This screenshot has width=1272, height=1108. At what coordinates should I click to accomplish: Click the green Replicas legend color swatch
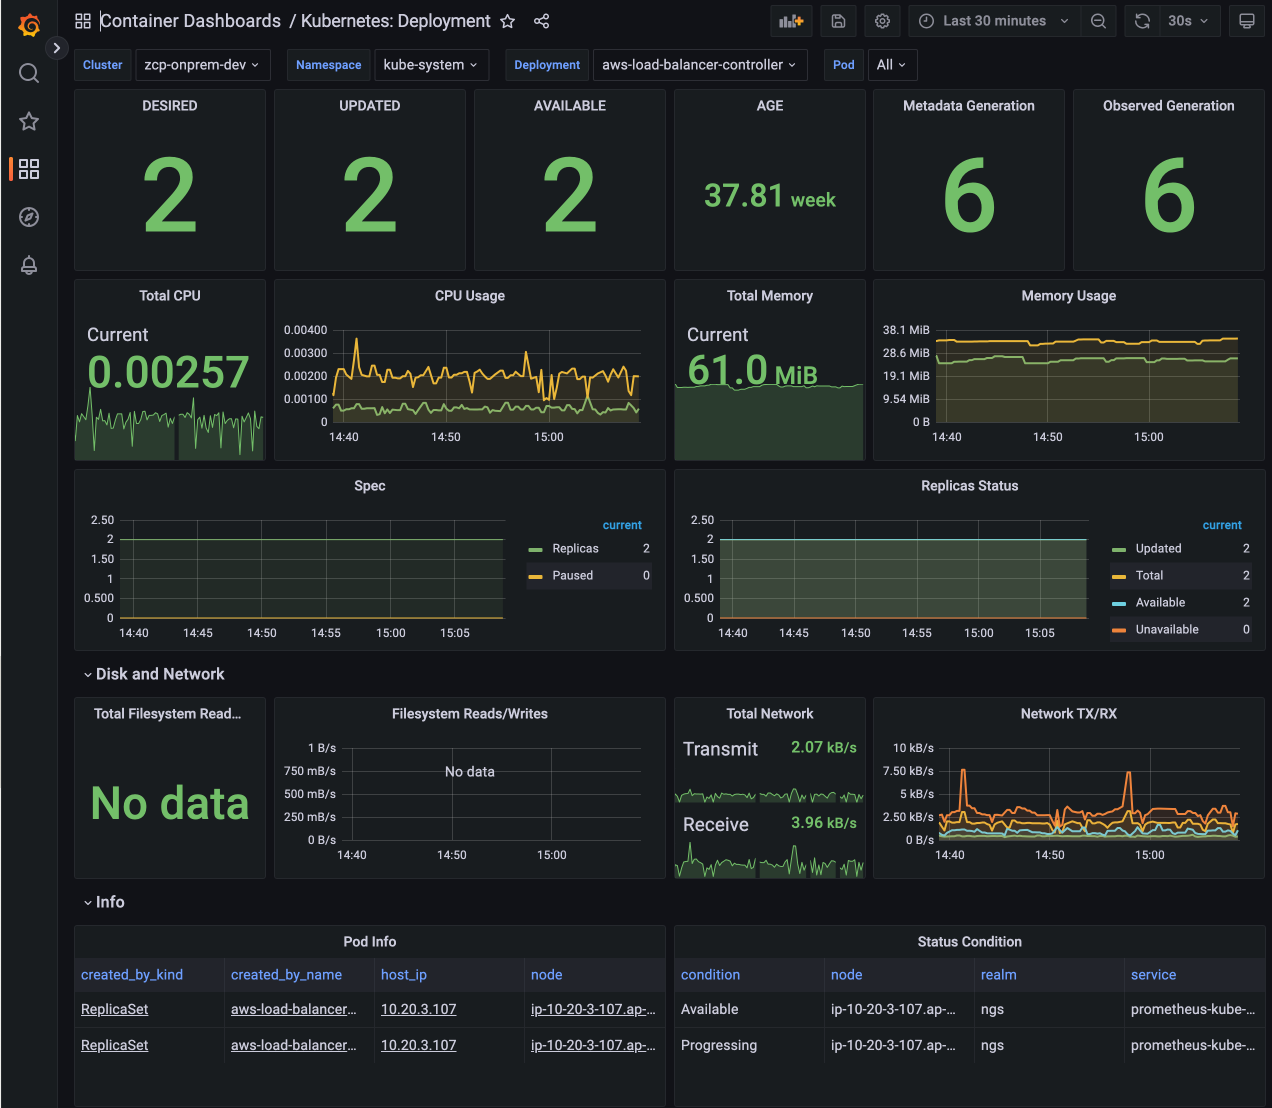(535, 549)
